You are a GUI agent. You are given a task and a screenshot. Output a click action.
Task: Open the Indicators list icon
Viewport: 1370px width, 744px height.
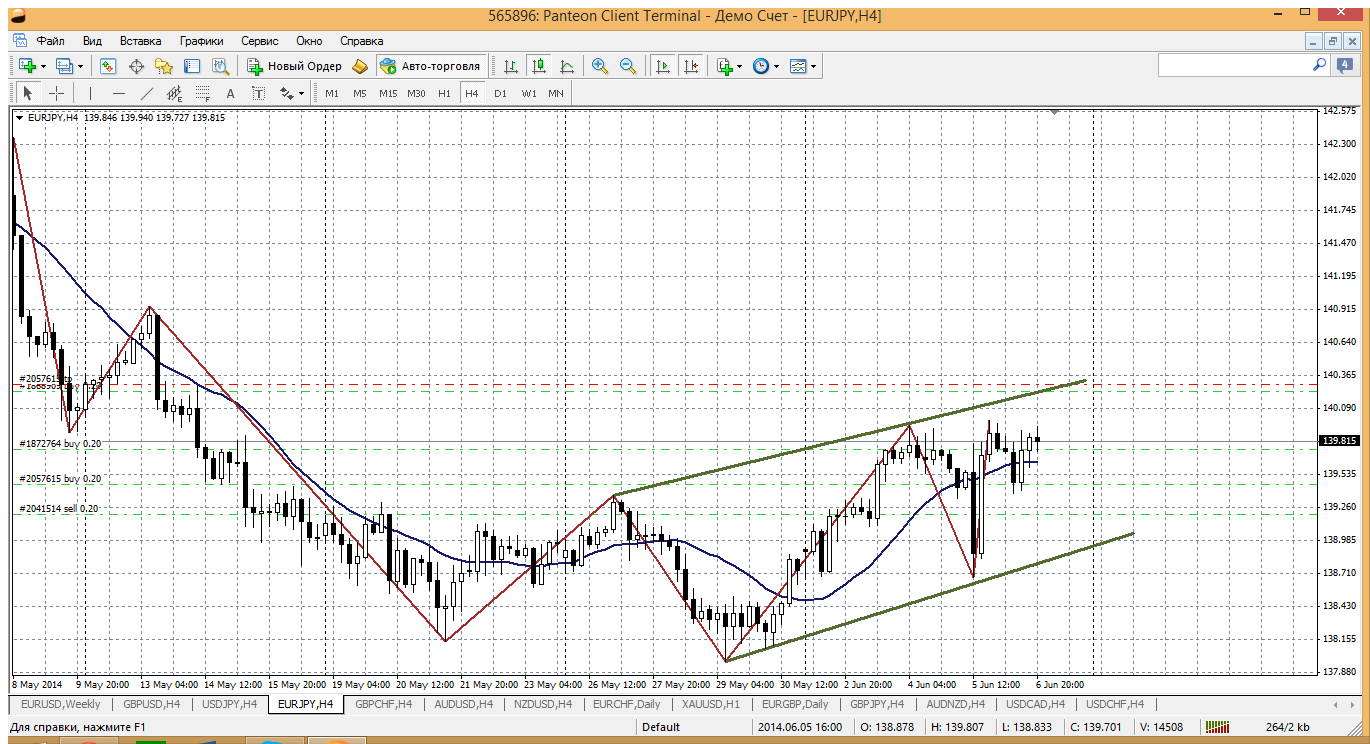725,66
